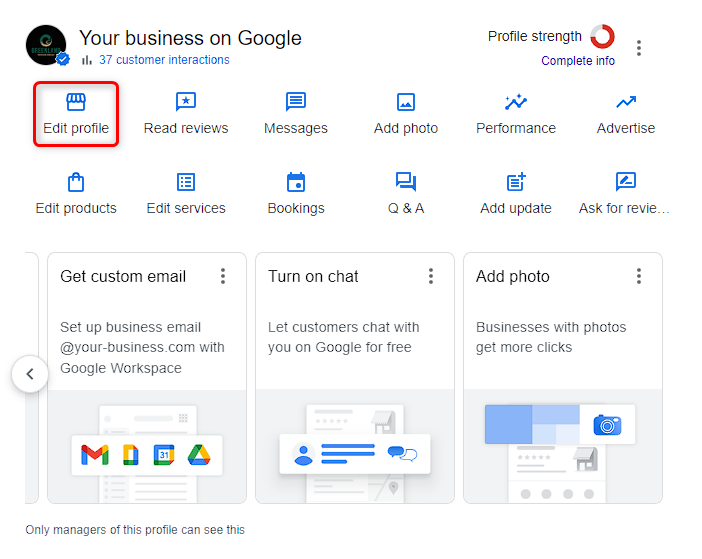The image size is (702, 559).
Task: Click the Bookings label
Action: pyautogui.click(x=295, y=209)
